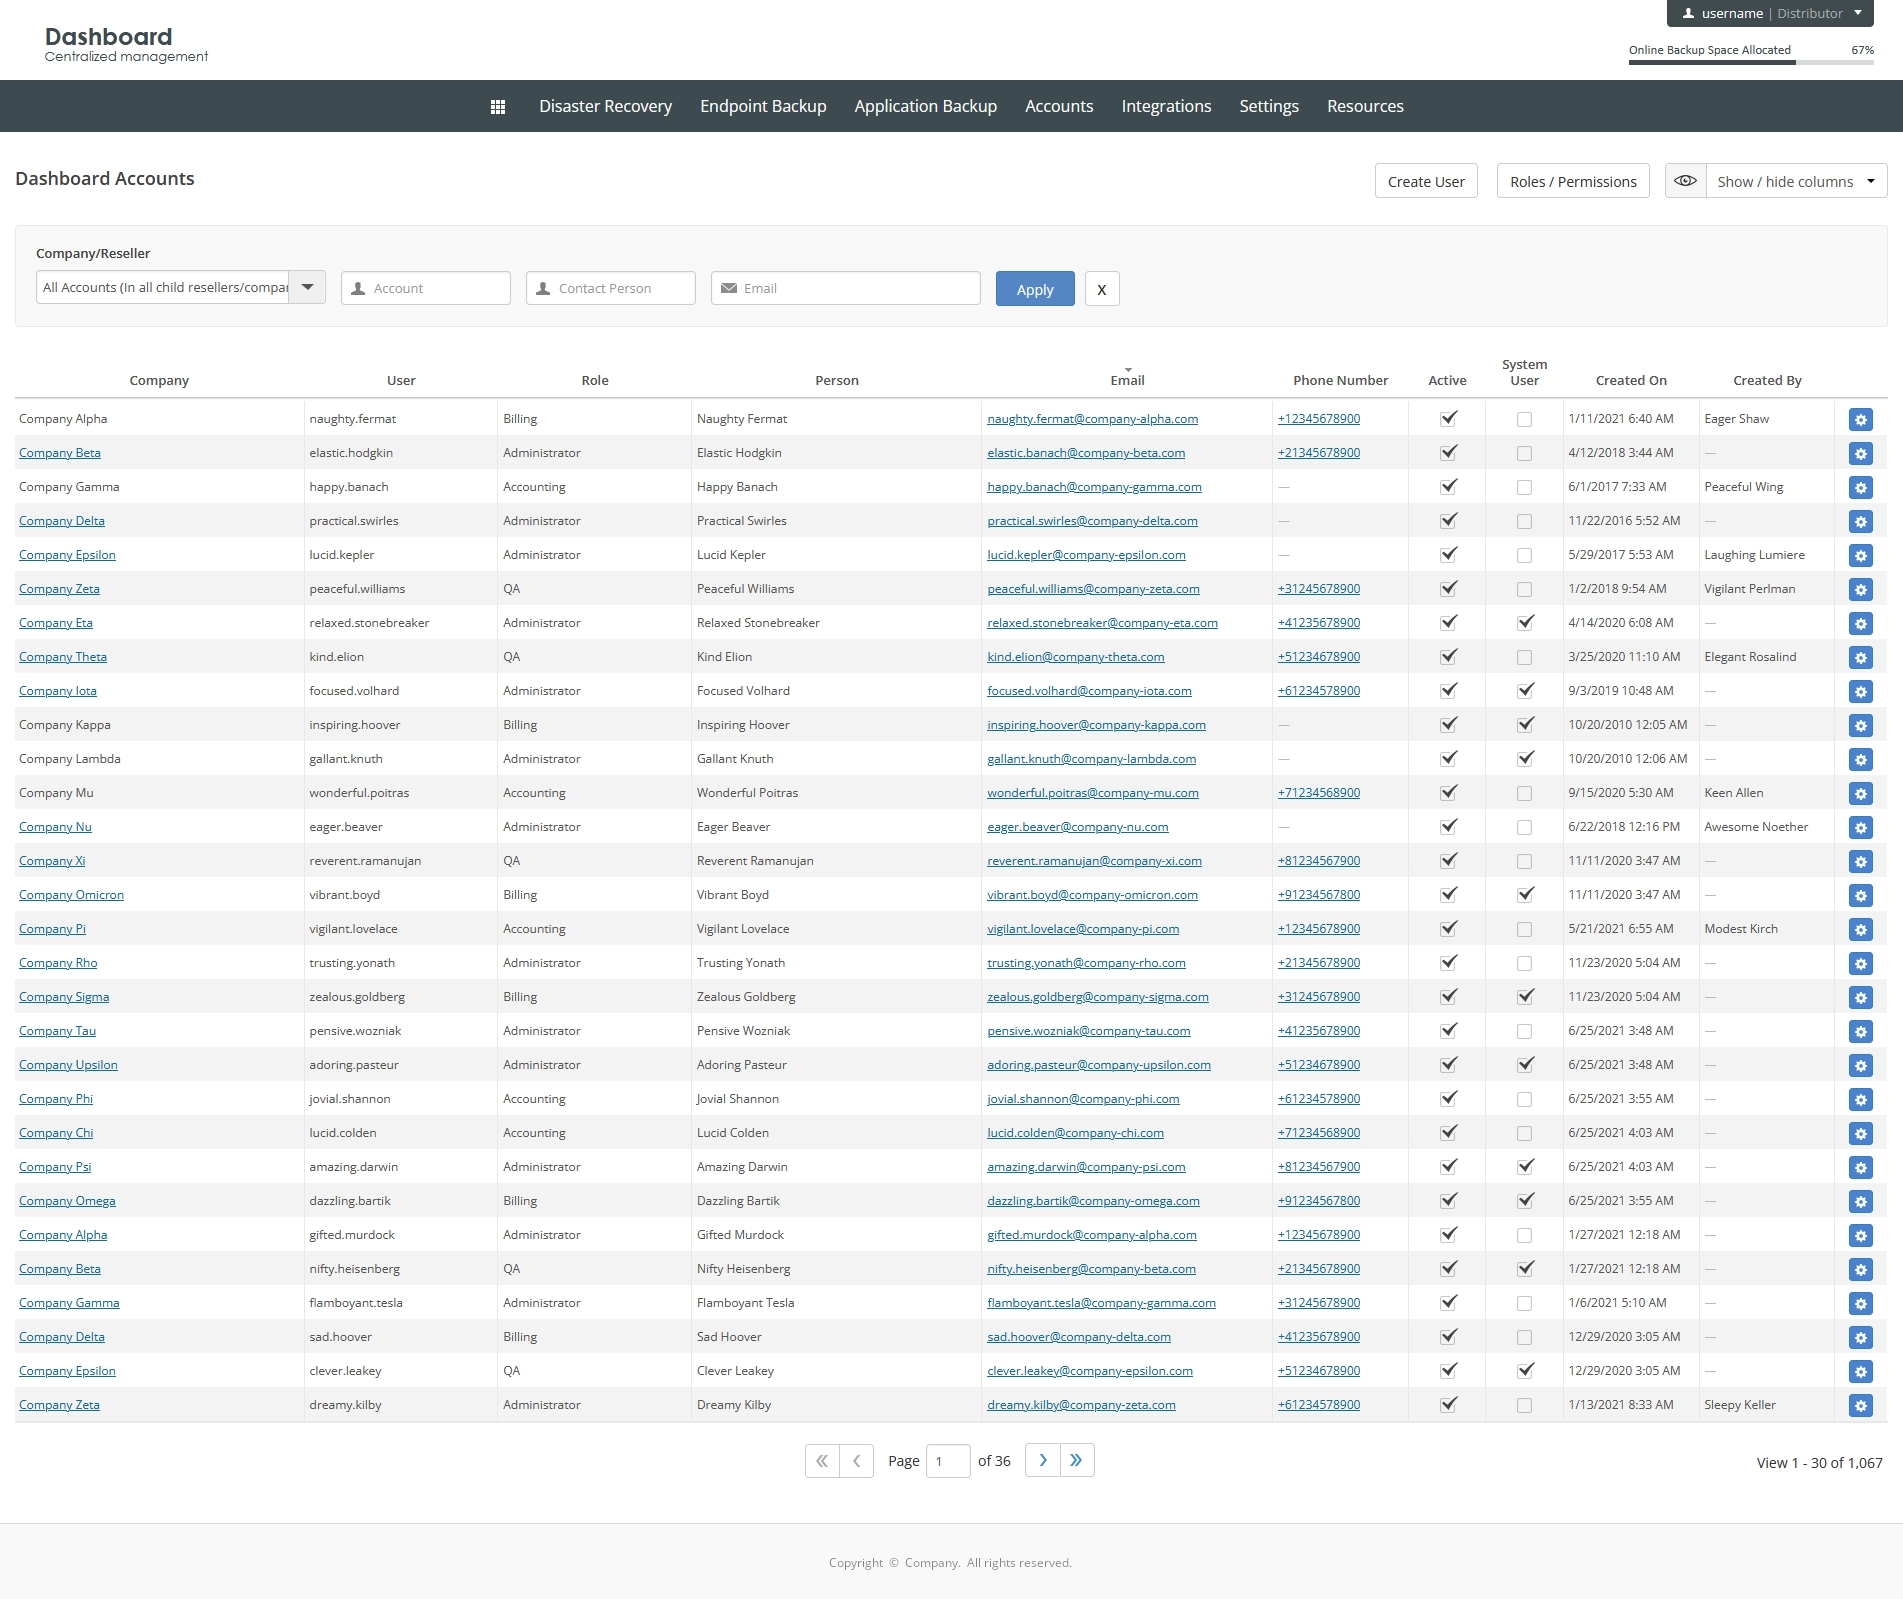The image size is (1903, 1599).
Task: Open Settings menu
Action: [x=1269, y=106]
